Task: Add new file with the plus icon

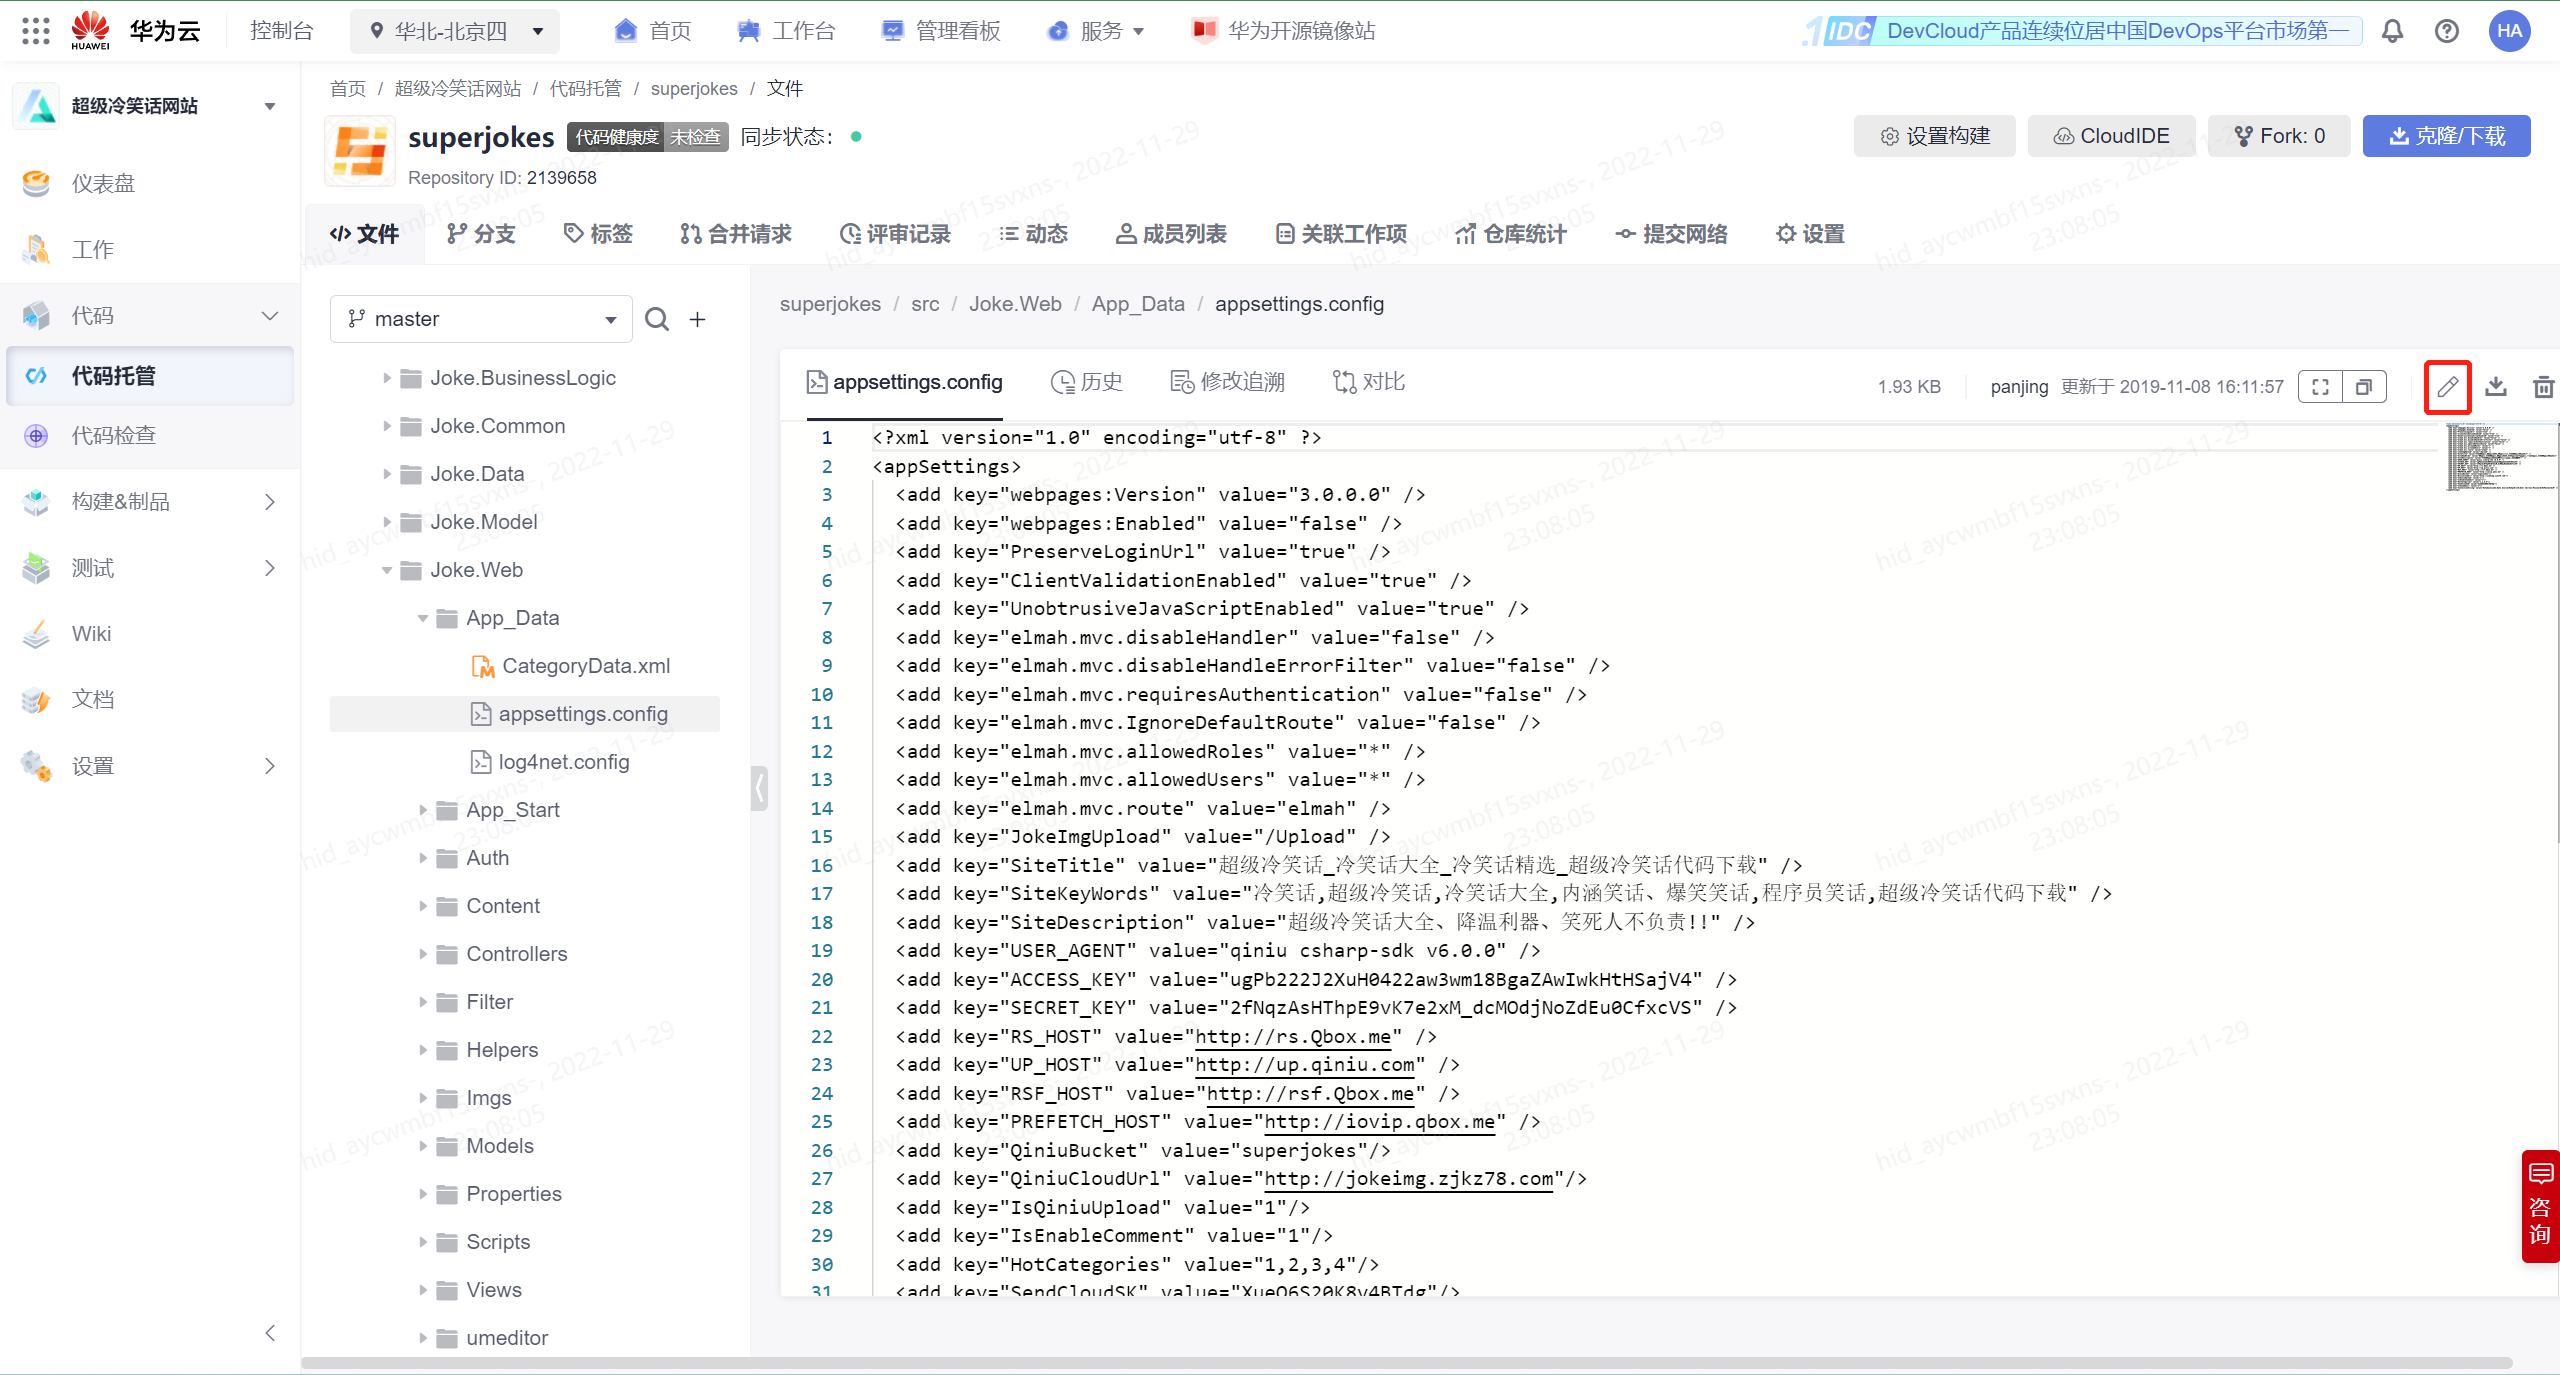Action: (698, 319)
